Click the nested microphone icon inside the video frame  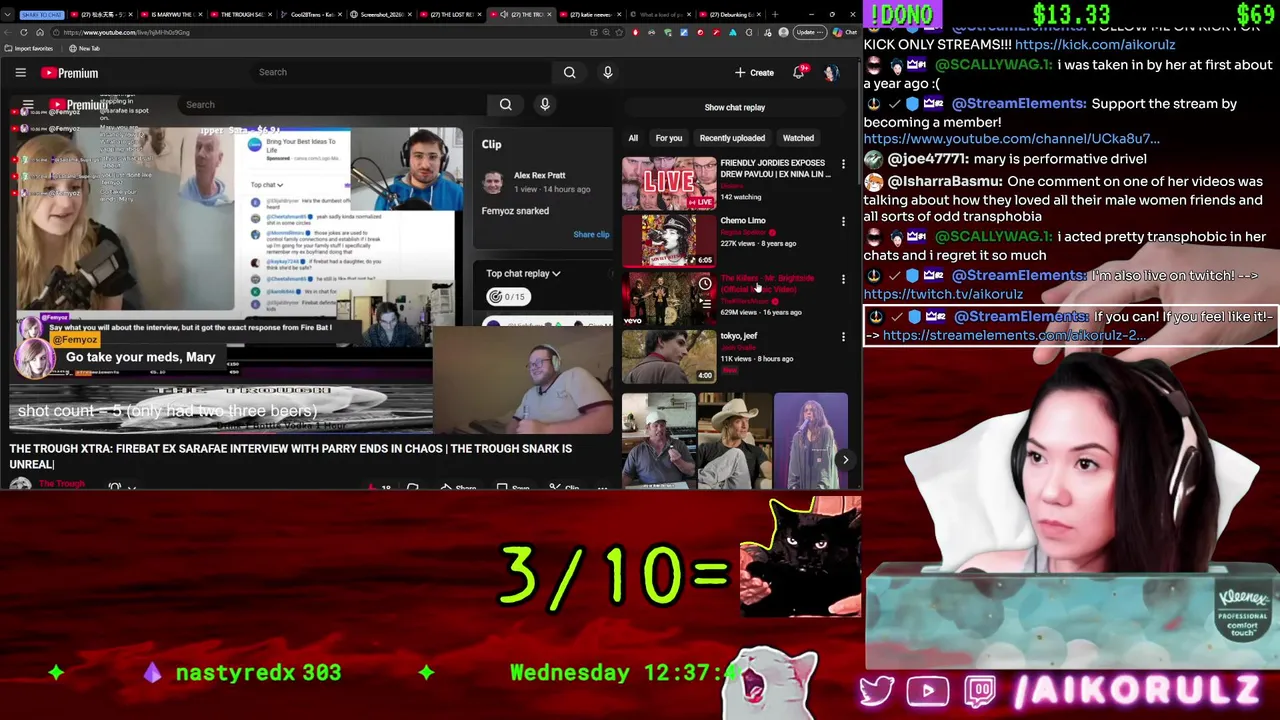(x=545, y=104)
